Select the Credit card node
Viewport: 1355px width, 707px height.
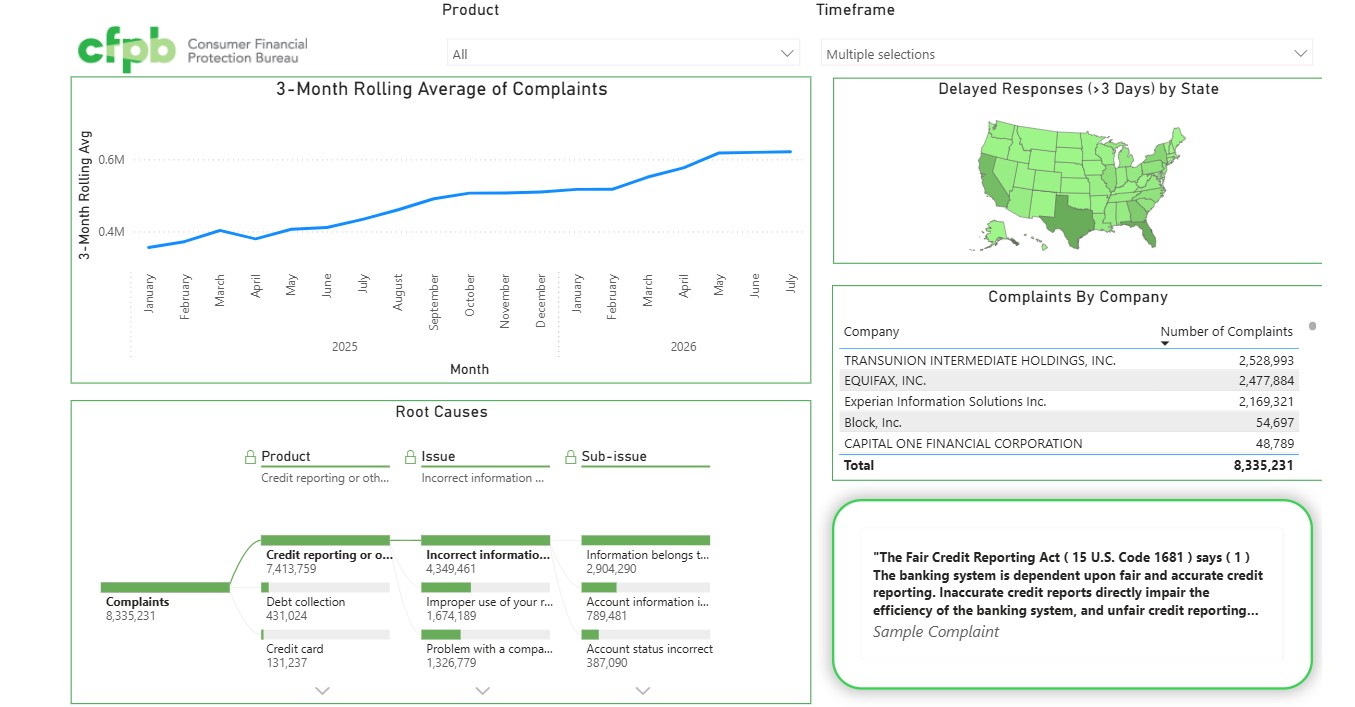[325, 634]
